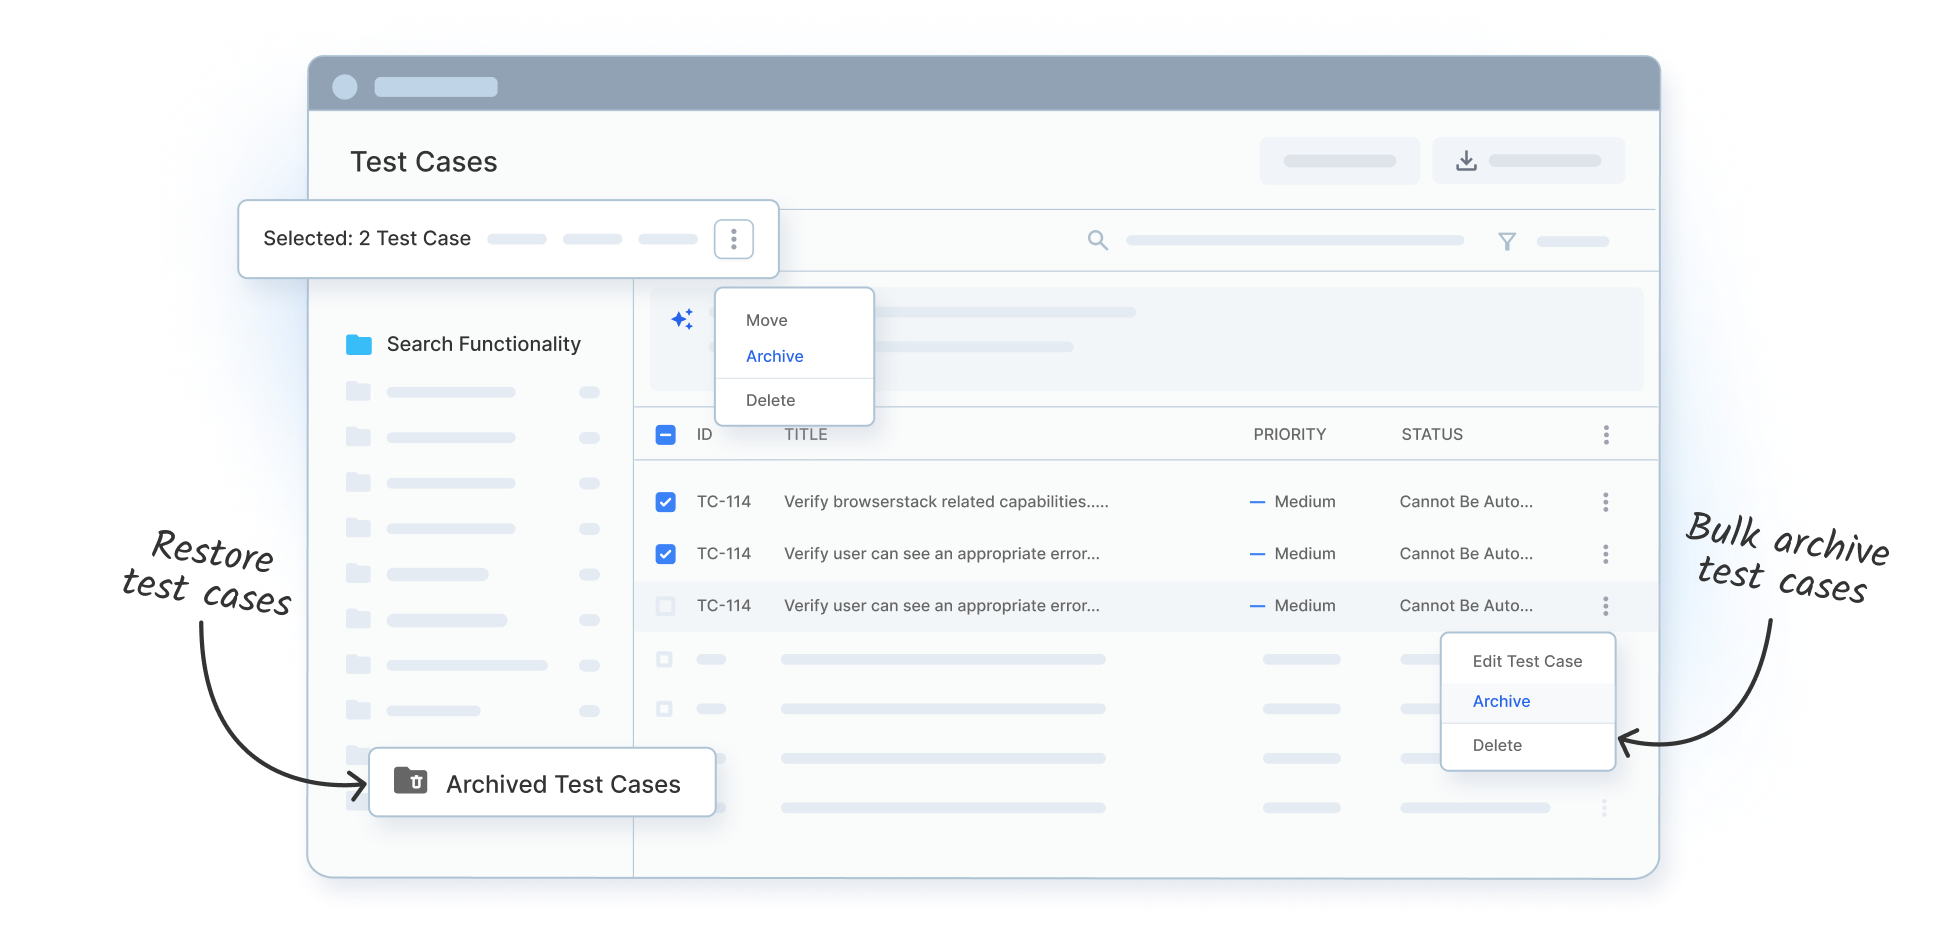Open the kebab menu on the bottom empty row

click(x=1606, y=808)
